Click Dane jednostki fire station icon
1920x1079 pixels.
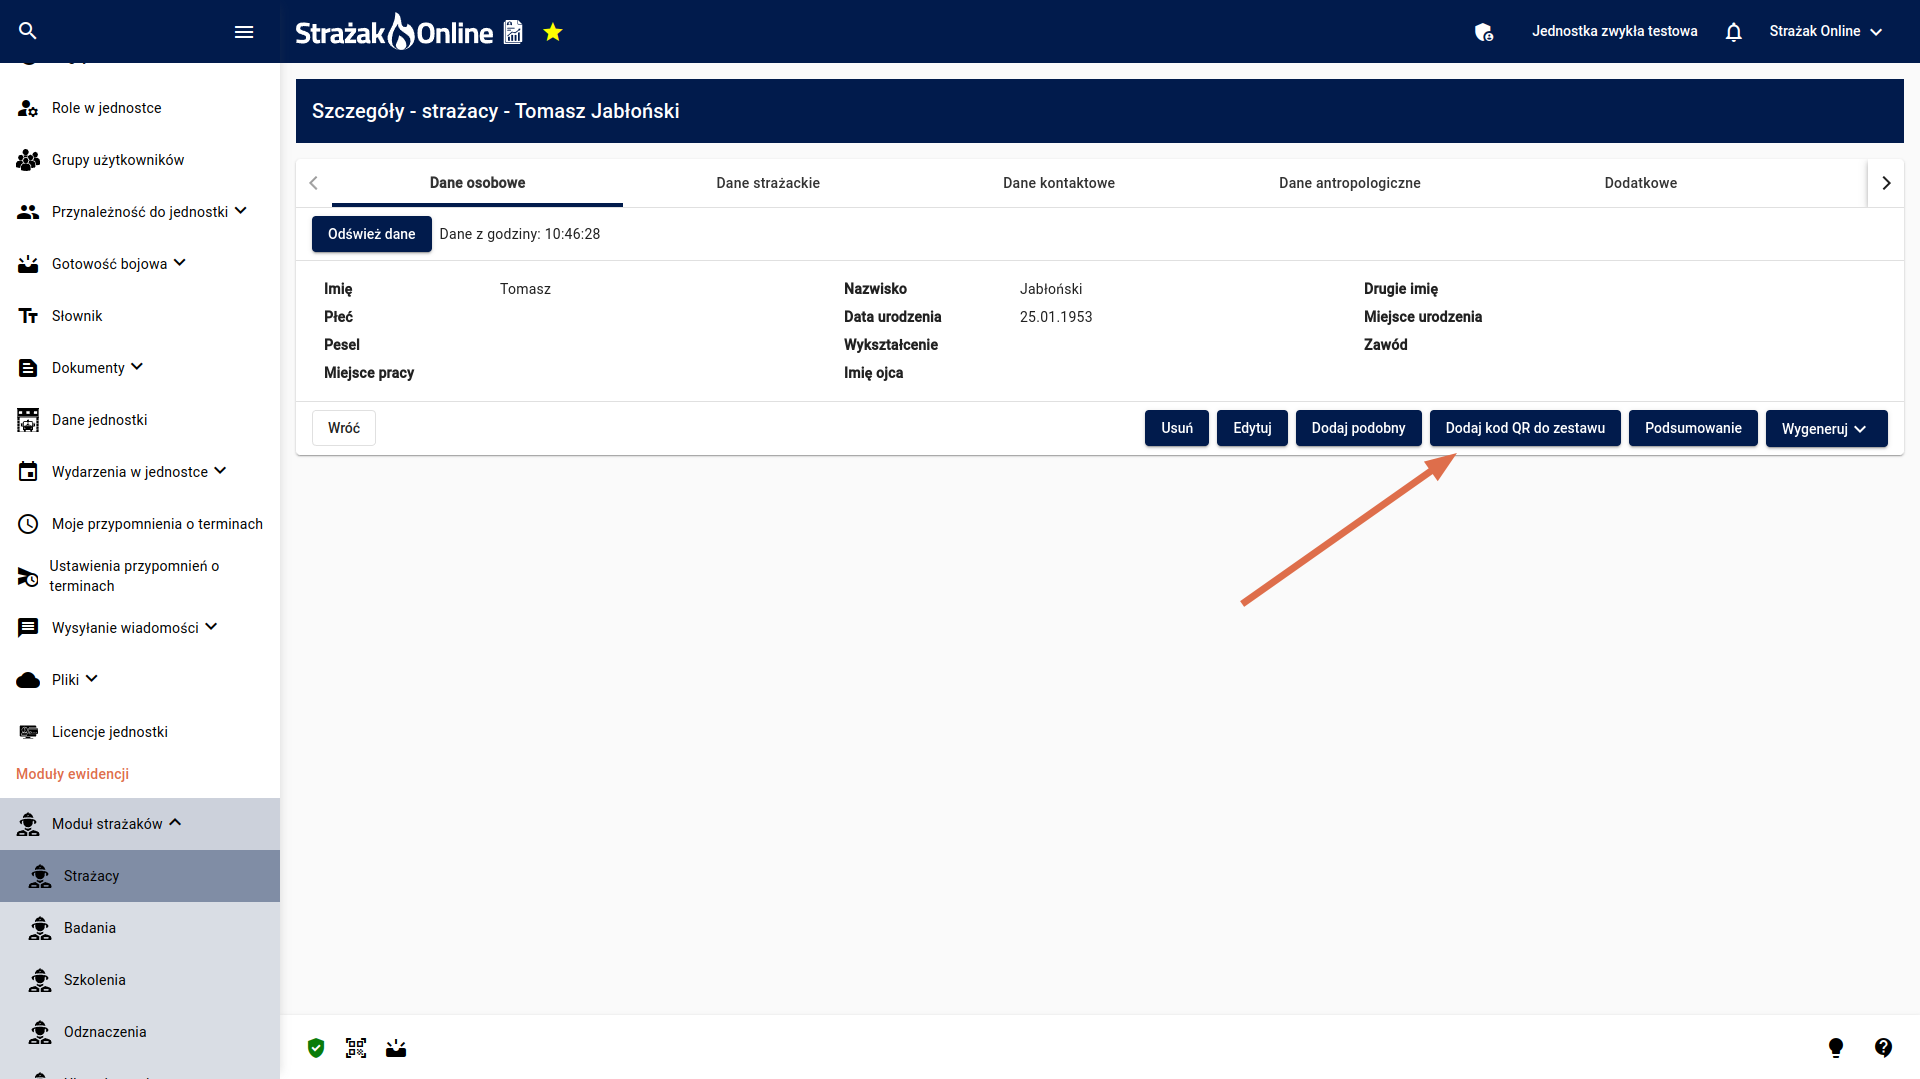[28, 420]
